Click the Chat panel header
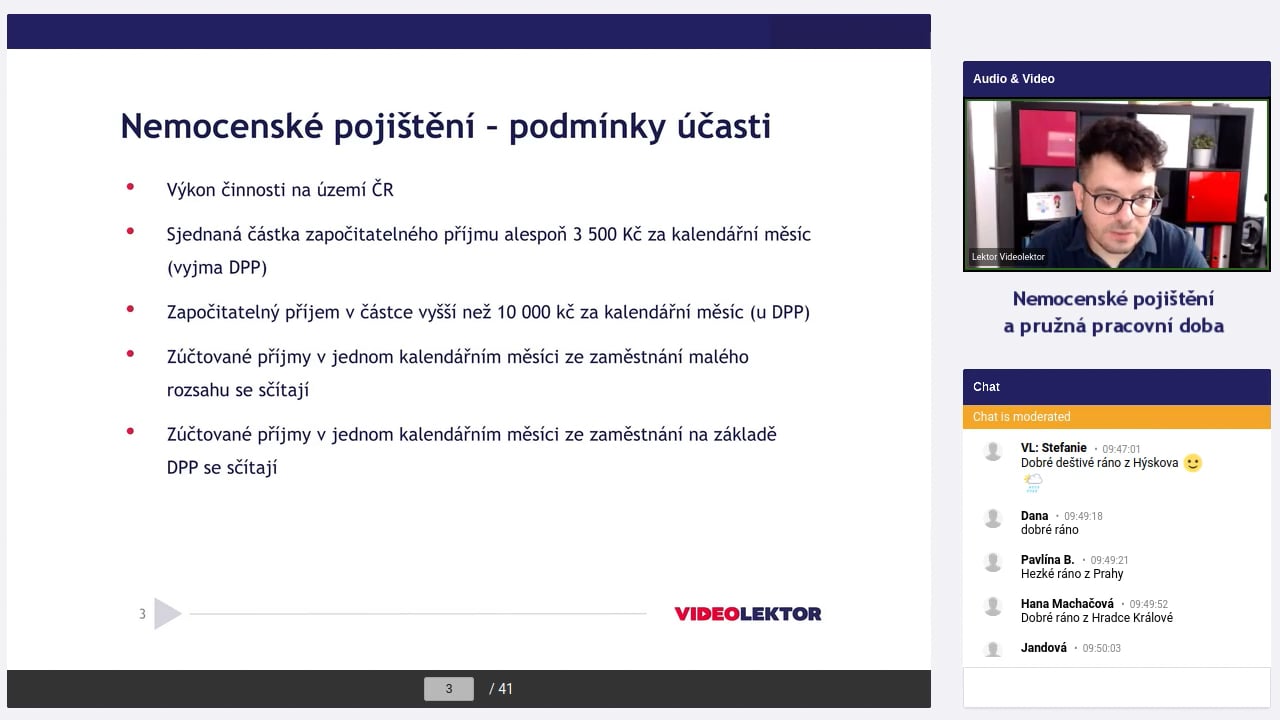Screen dimensions: 1280x720 coord(1116,387)
